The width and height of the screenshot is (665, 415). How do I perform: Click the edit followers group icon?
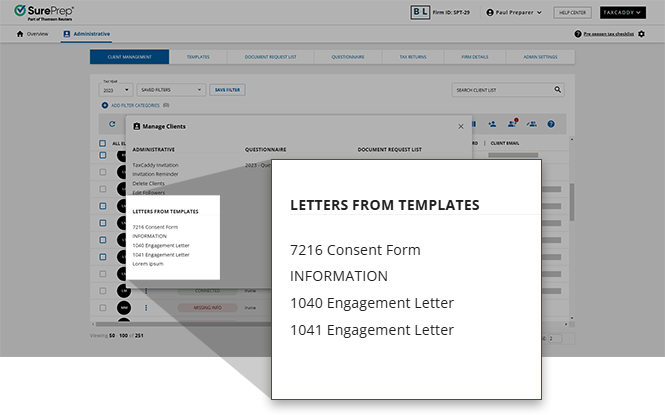531,124
